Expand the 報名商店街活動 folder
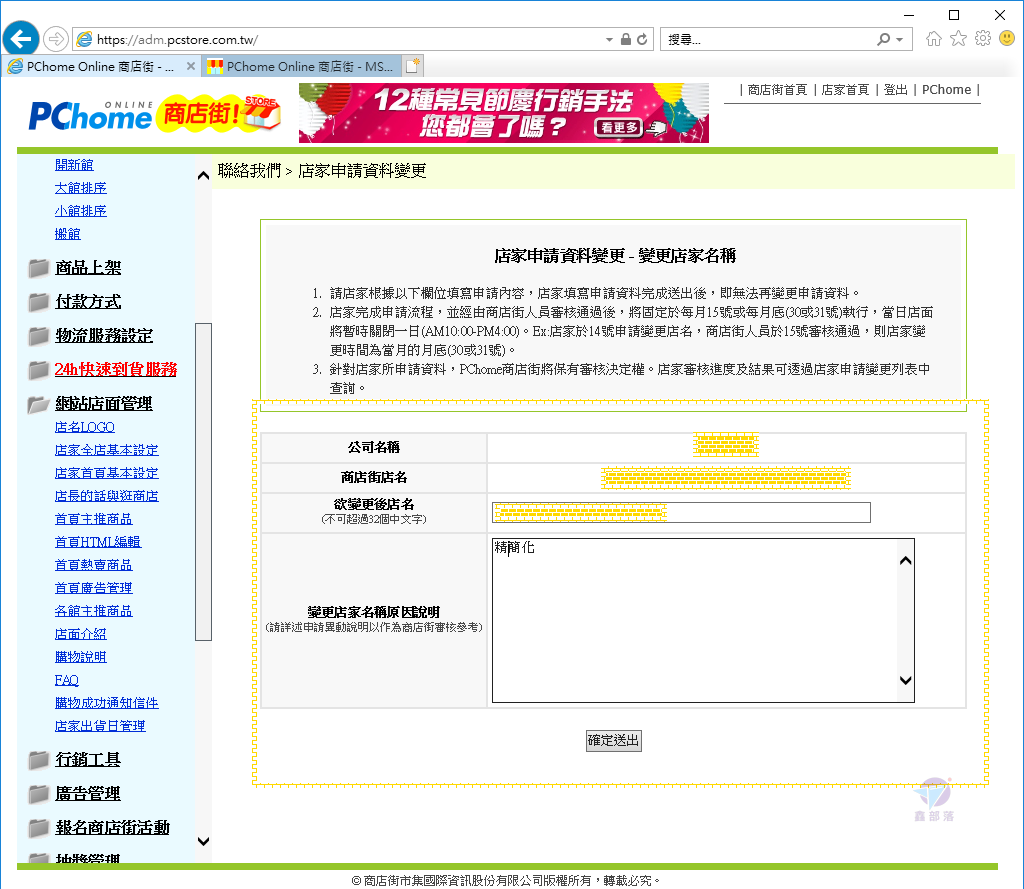This screenshot has width=1024, height=889. (x=39, y=828)
